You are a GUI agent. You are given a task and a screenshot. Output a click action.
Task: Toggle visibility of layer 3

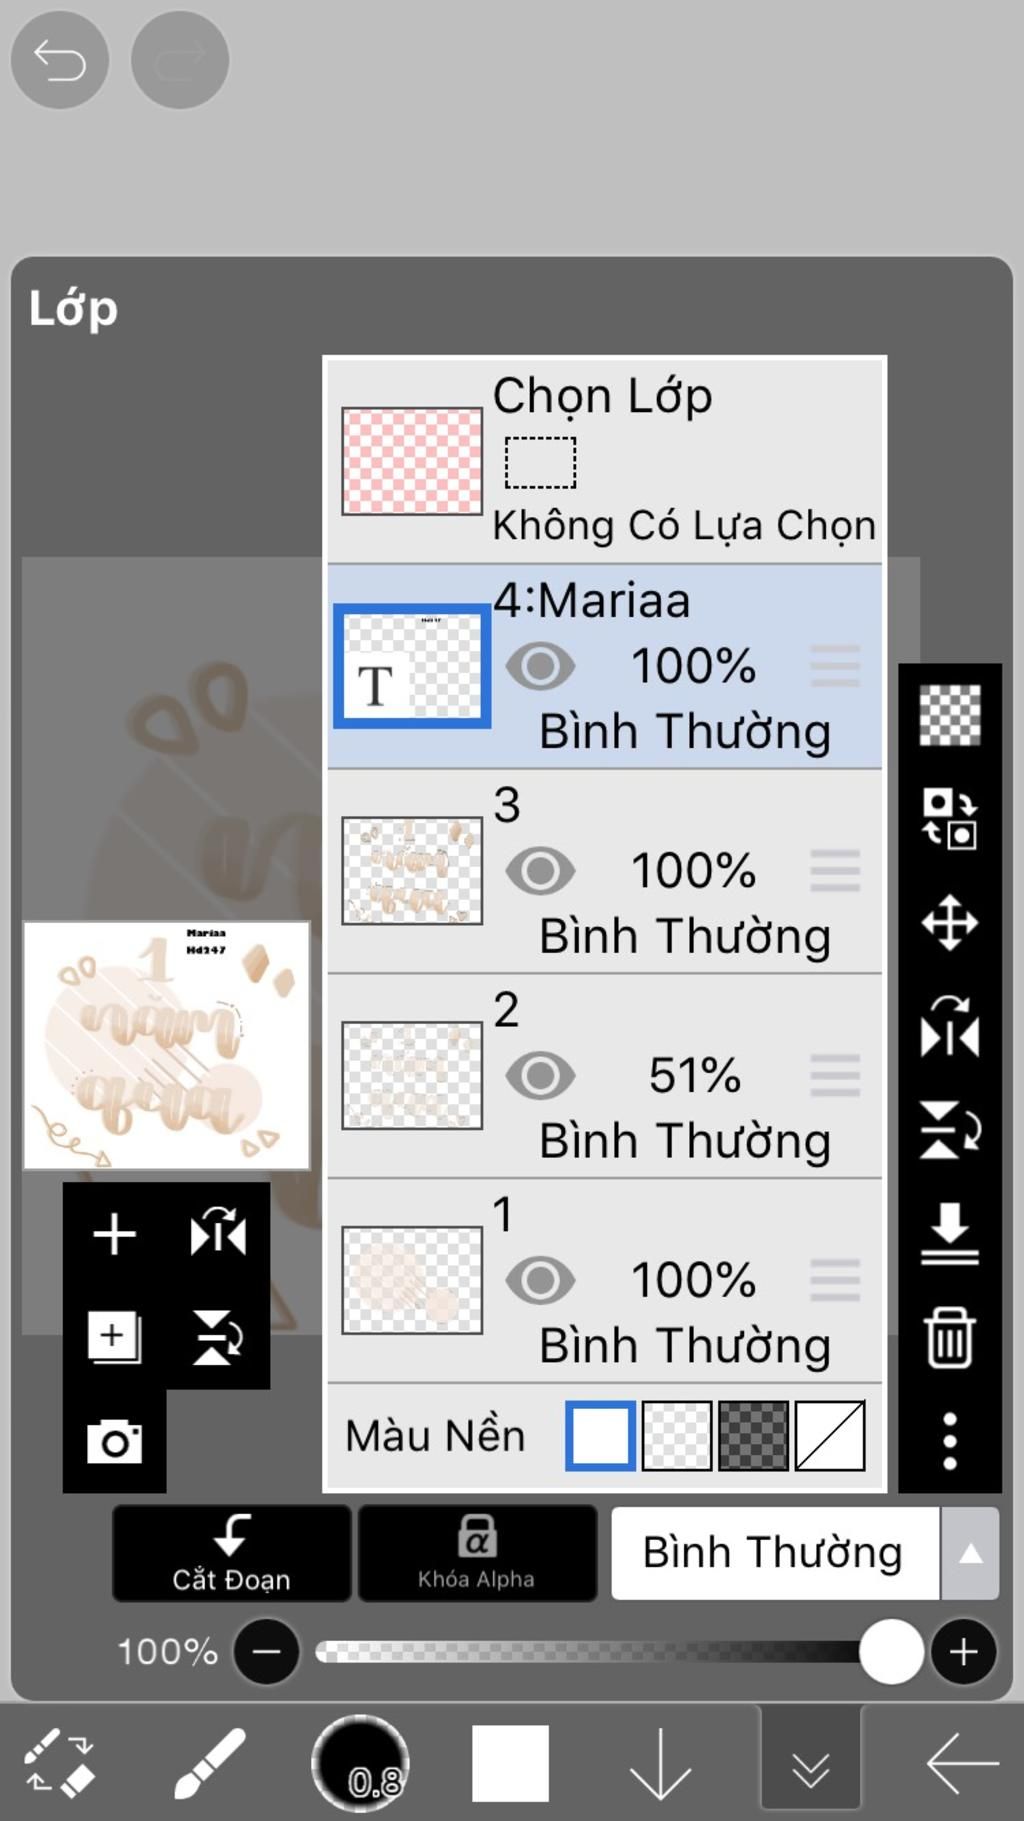[x=540, y=871]
